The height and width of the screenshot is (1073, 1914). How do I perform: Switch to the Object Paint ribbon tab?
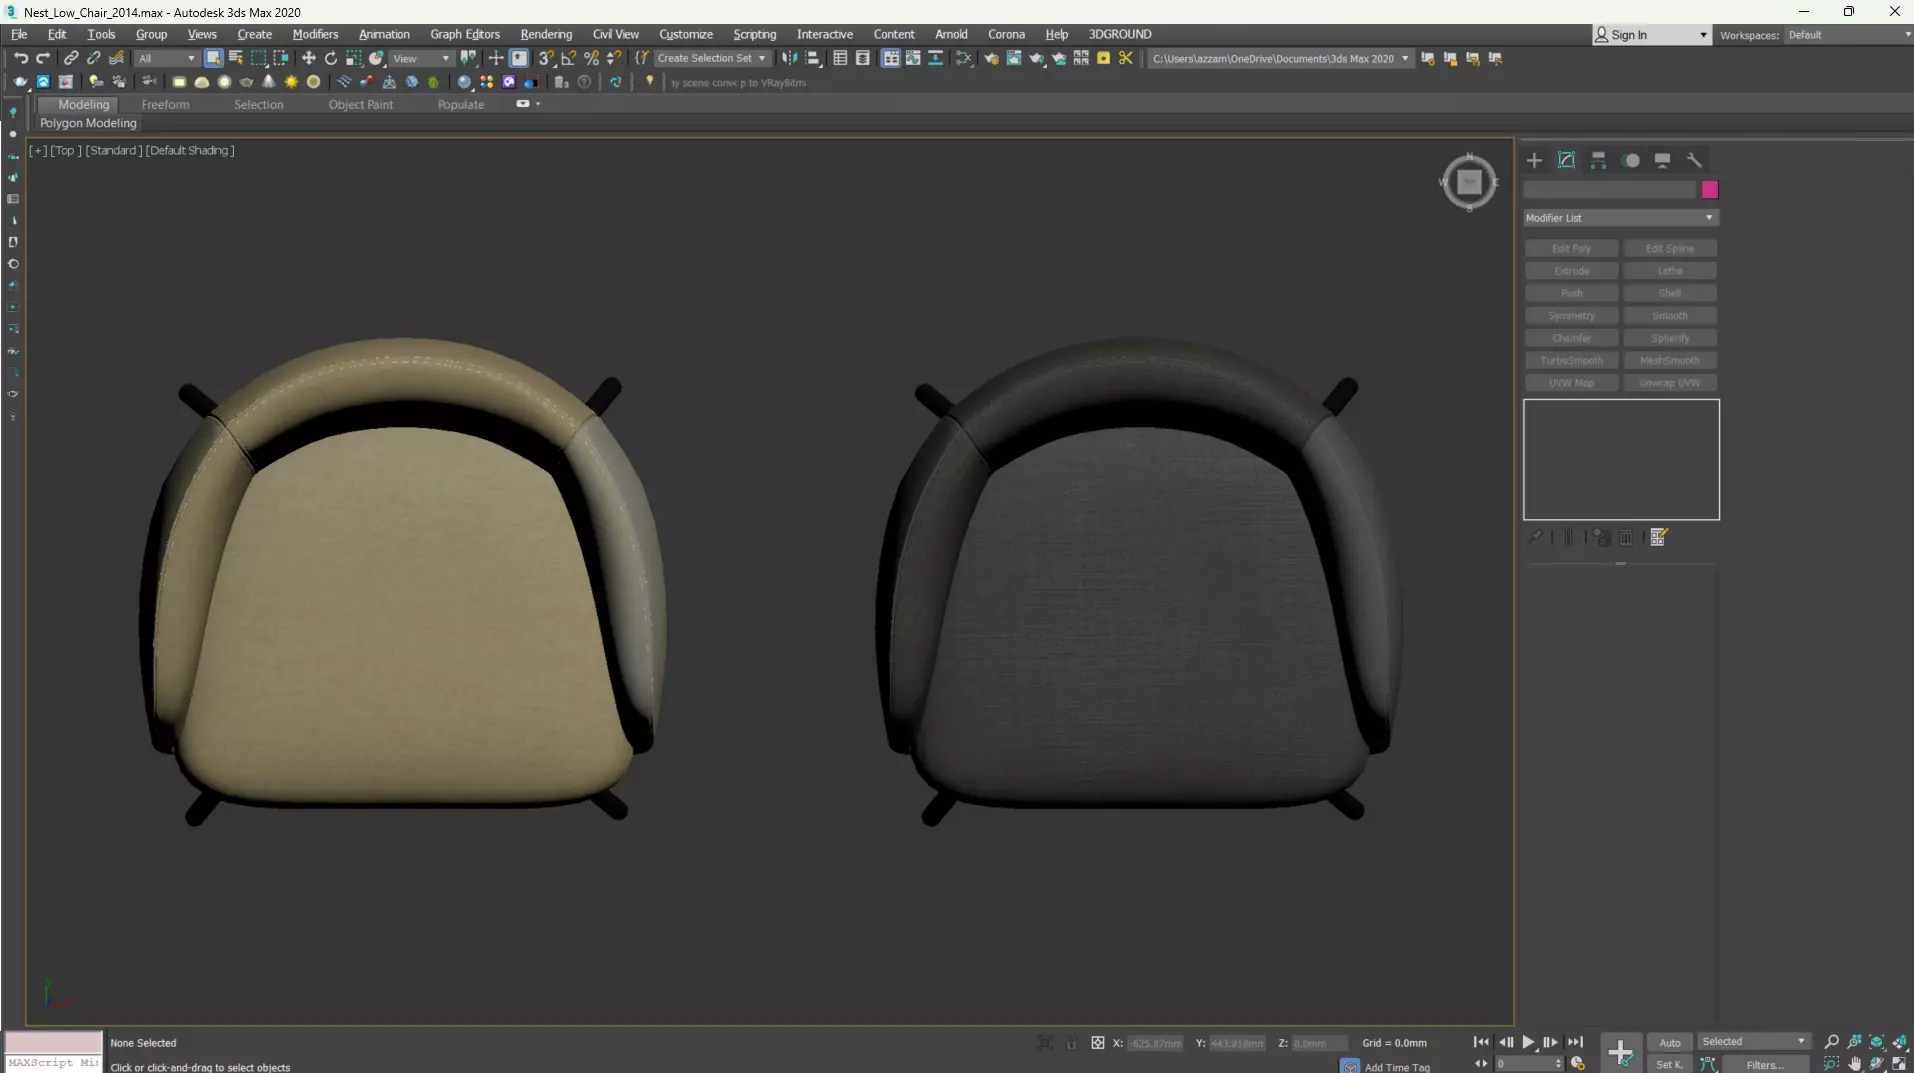[x=361, y=104]
